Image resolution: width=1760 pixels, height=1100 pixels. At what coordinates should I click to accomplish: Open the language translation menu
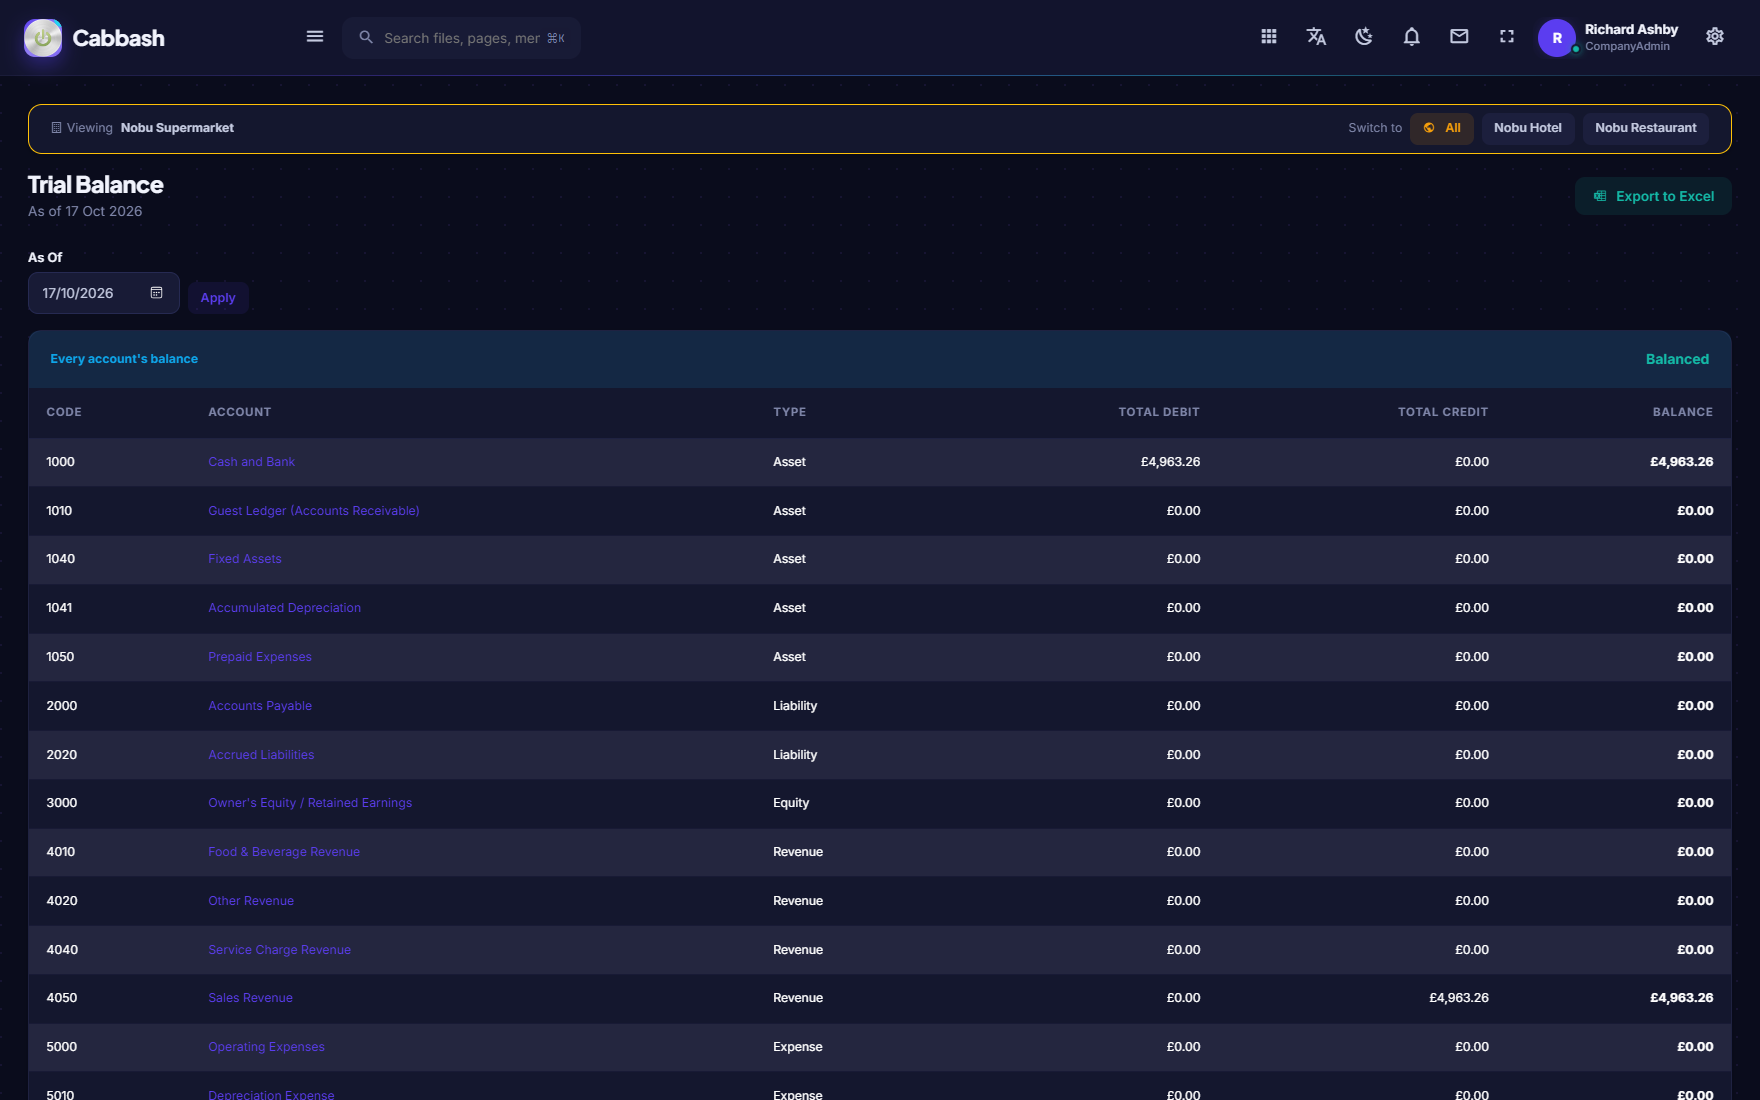click(1316, 37)
